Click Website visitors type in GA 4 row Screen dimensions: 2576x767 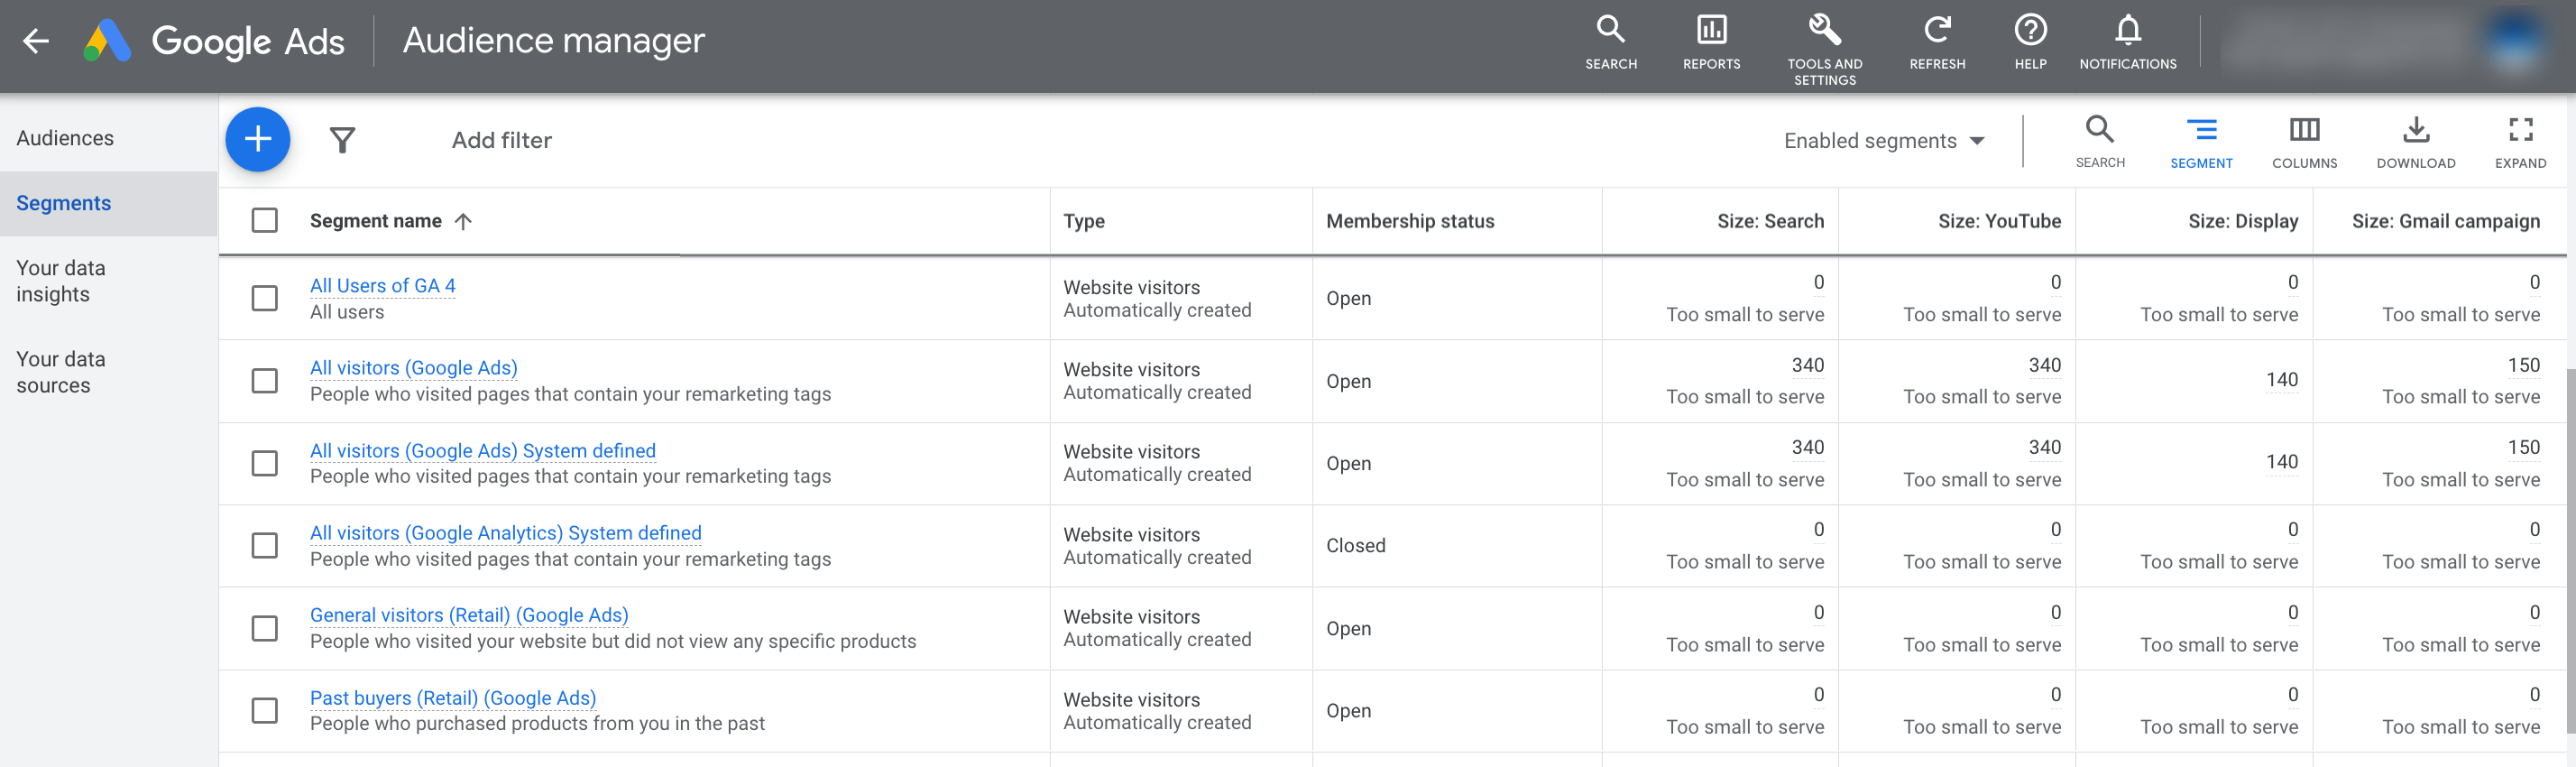pos(1131,287)
